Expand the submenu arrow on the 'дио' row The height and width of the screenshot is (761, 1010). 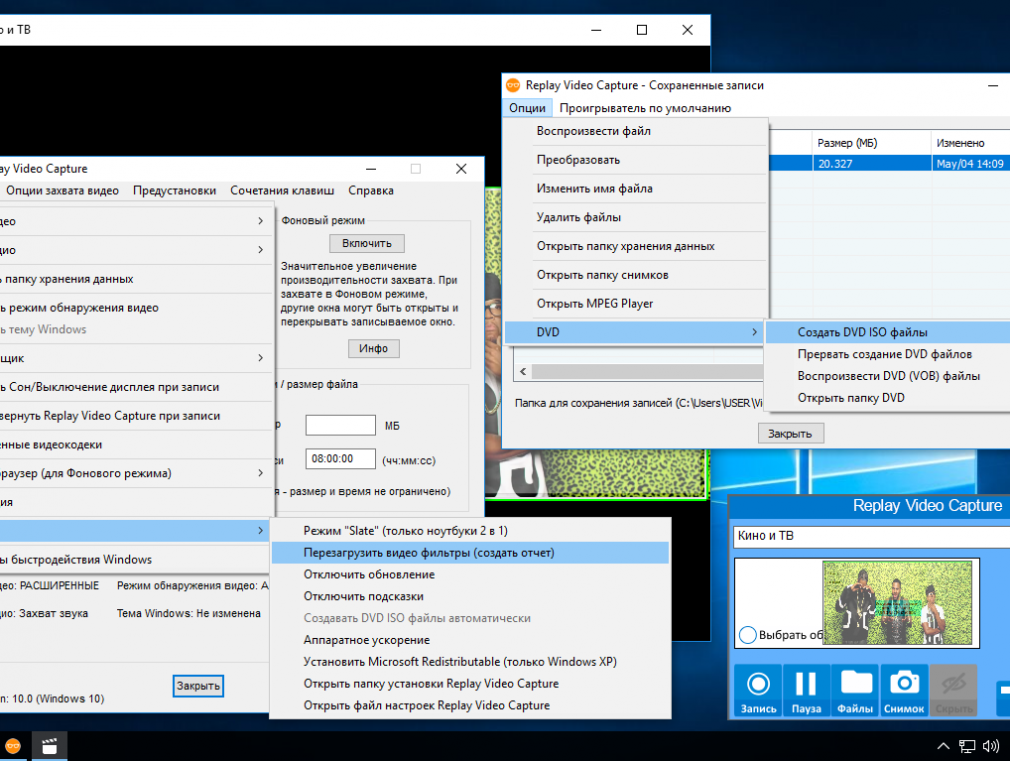[x=260, y=249]
